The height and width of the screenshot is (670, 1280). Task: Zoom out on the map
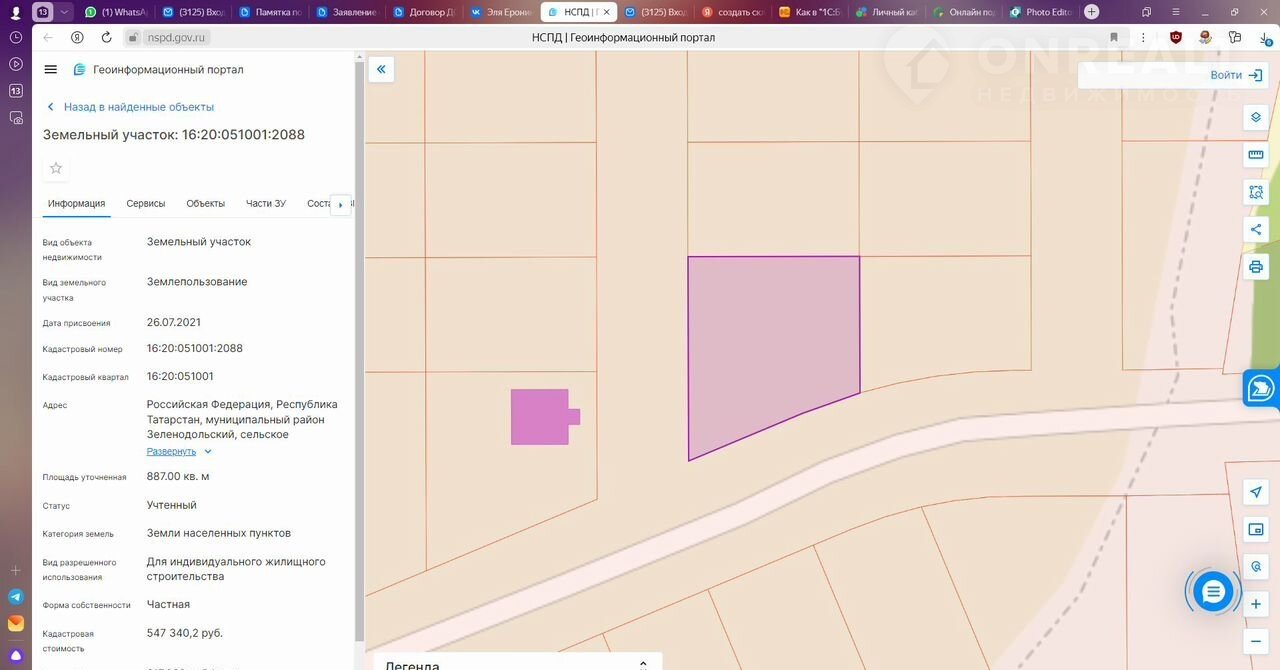pos(1256,641)
